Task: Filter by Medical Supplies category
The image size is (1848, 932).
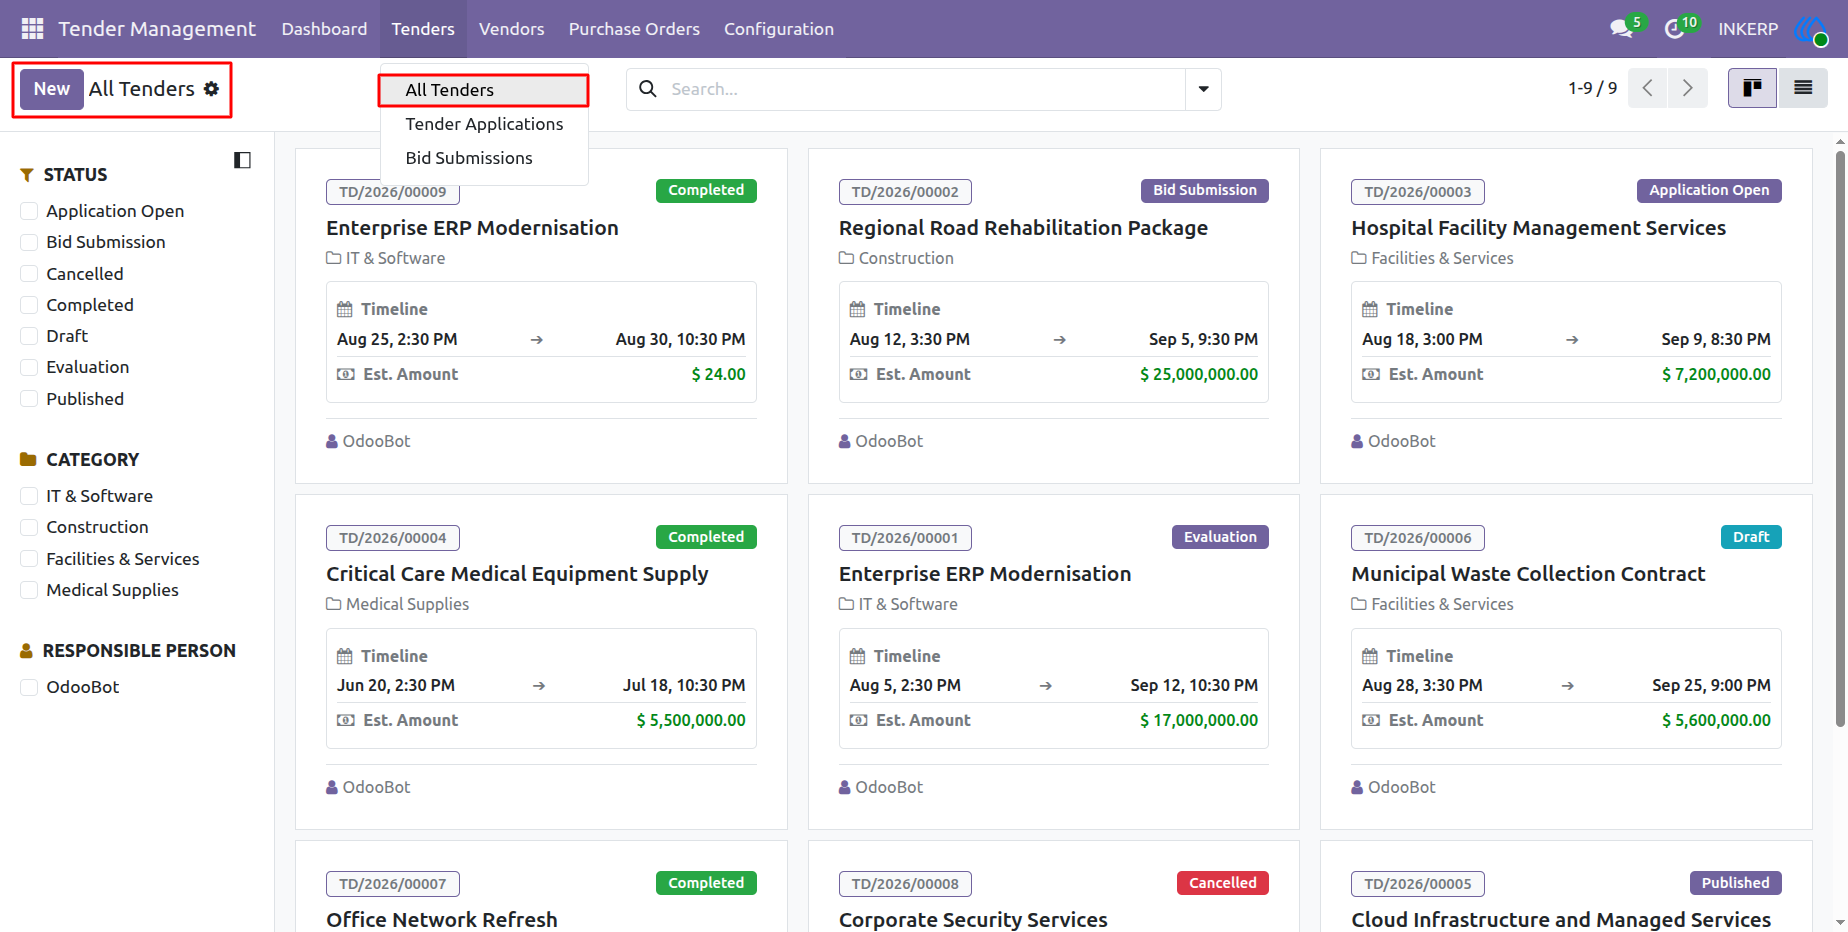Action: (x=29, y=590)
